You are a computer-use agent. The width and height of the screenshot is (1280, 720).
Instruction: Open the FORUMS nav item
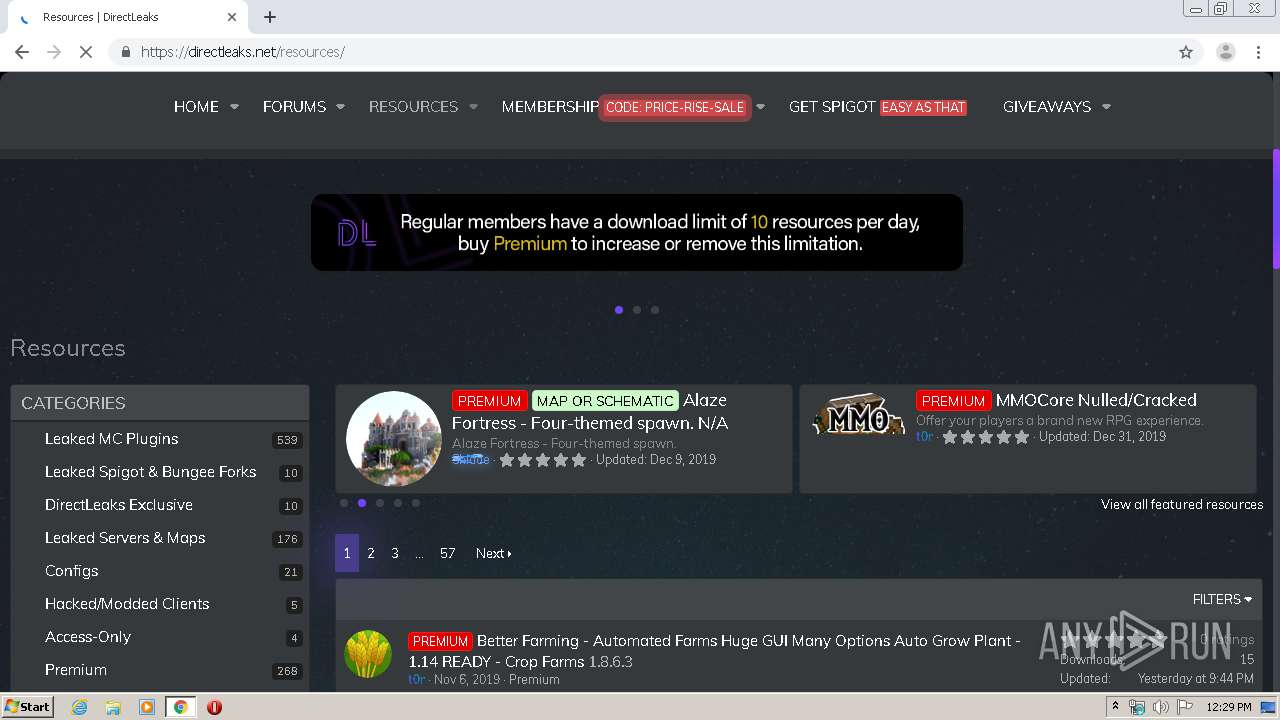click(294, 107)
